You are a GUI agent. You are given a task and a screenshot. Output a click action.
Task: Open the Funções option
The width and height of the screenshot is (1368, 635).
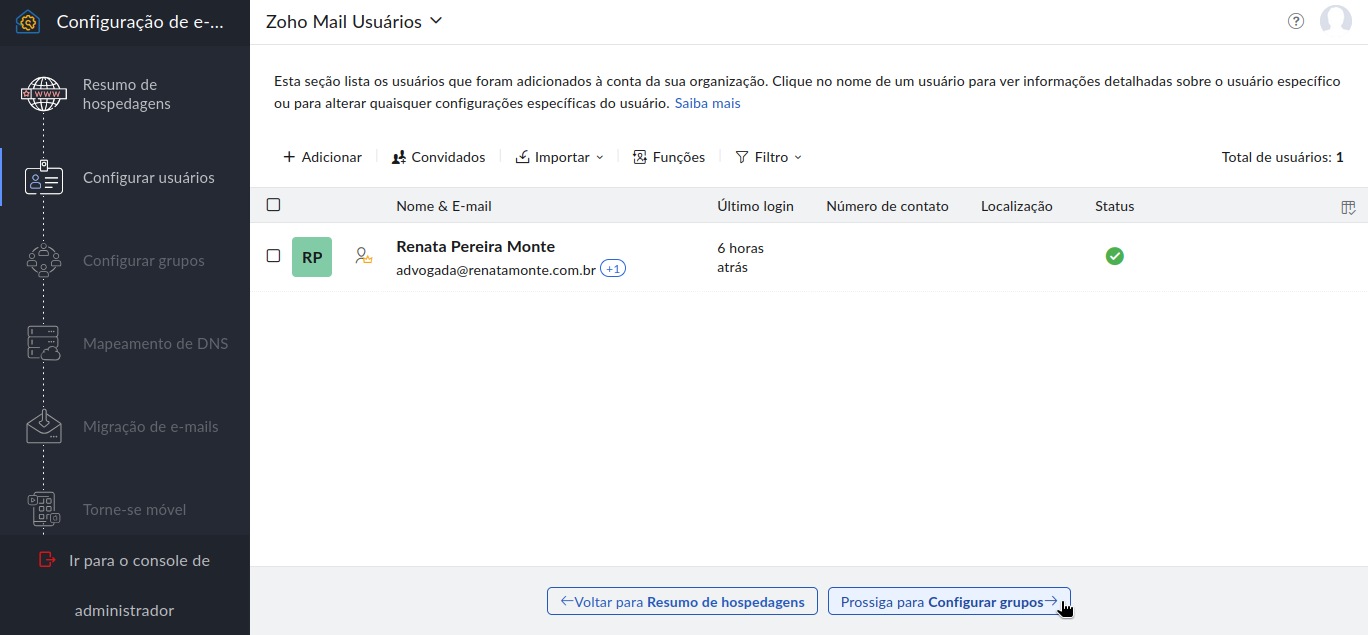[669, 157]
